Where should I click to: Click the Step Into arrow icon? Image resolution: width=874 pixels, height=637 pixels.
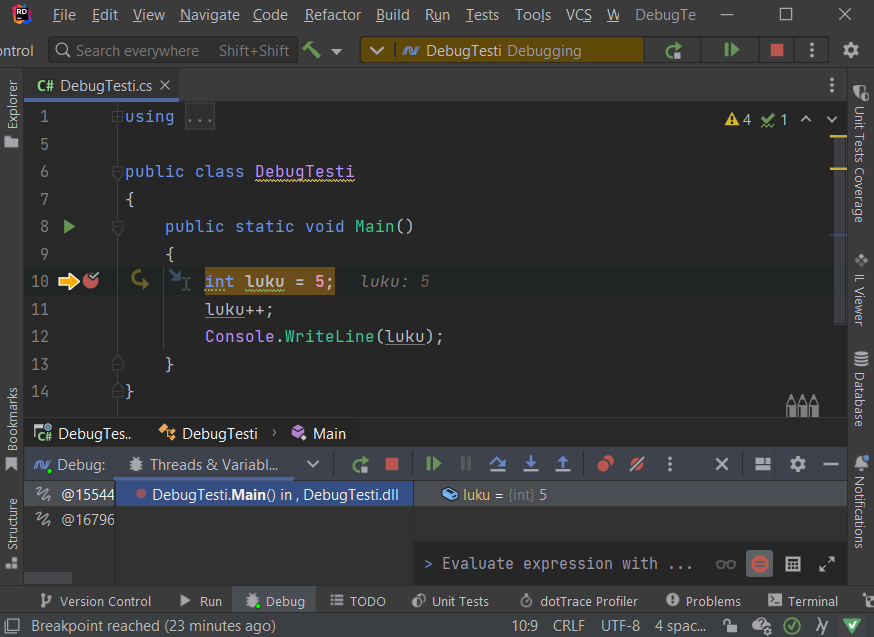pyautogui.click(x=530, y=464)
